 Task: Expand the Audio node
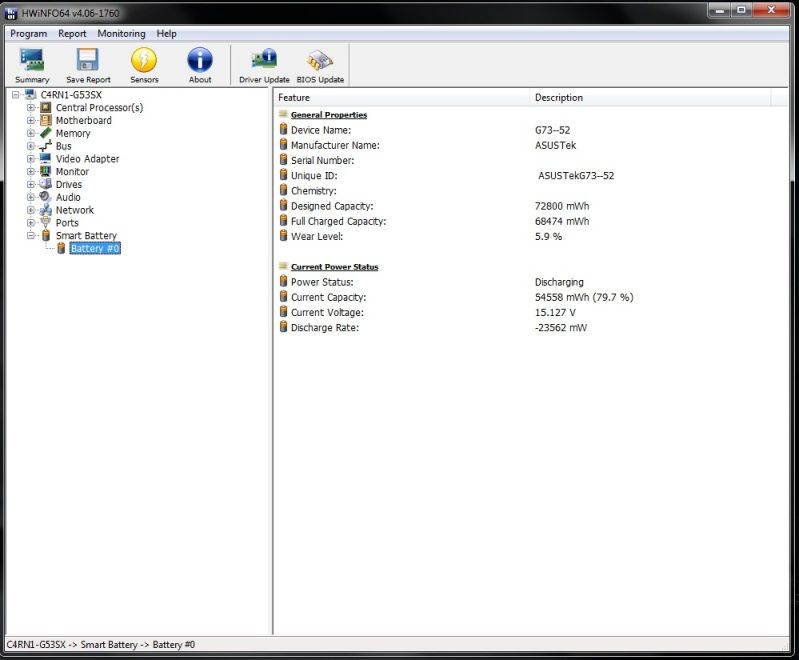pyautogui.click(x=31, y=197)
